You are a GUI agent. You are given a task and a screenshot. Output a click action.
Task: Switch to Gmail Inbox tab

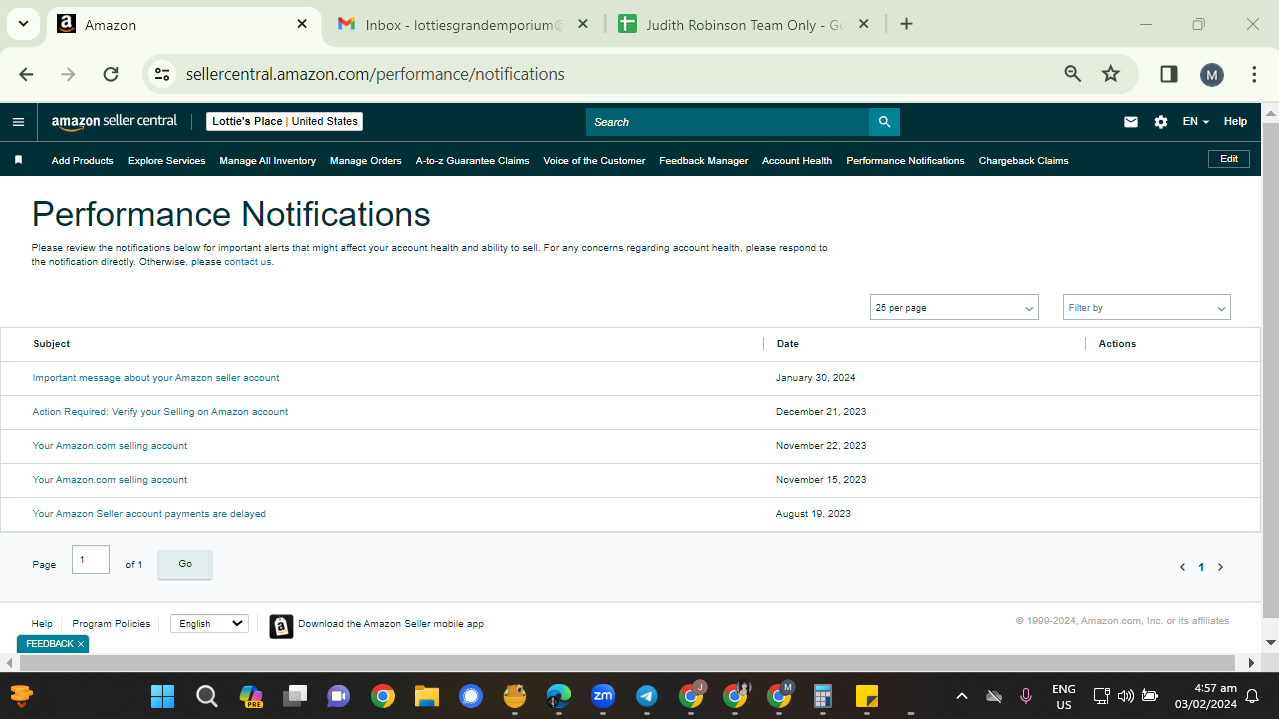[463, 24]
